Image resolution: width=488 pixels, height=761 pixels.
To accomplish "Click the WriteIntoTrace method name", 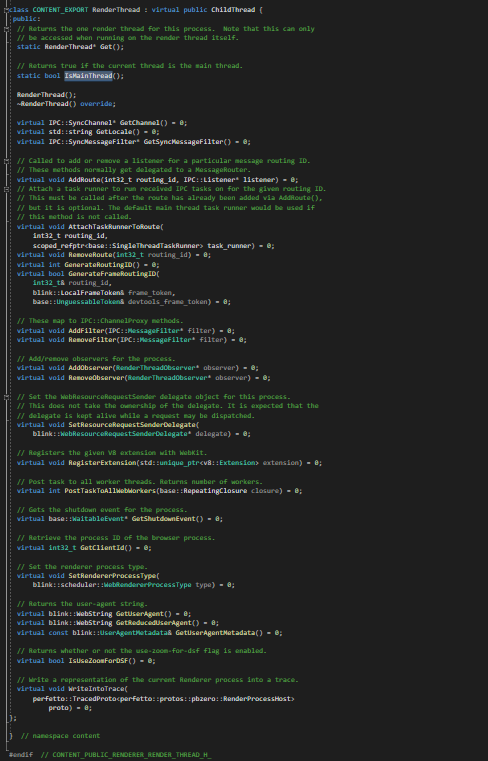I will 96,689.
